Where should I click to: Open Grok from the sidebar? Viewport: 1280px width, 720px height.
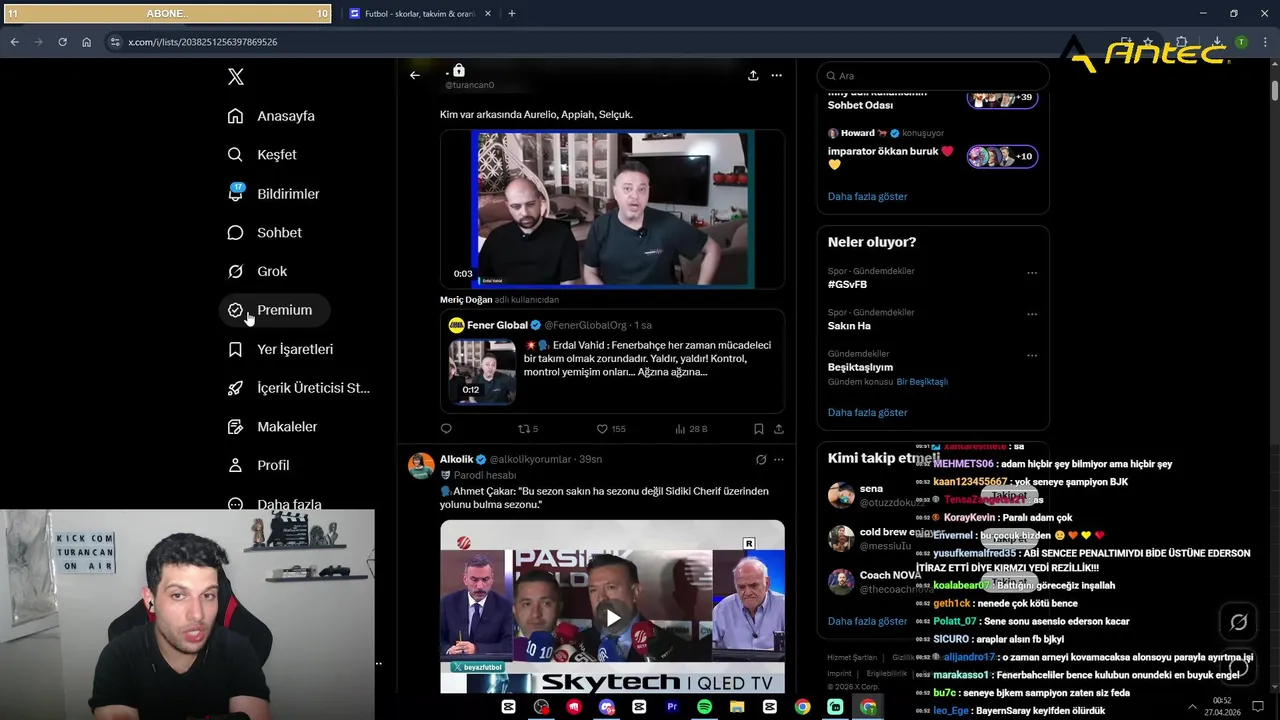click(258, 272)
